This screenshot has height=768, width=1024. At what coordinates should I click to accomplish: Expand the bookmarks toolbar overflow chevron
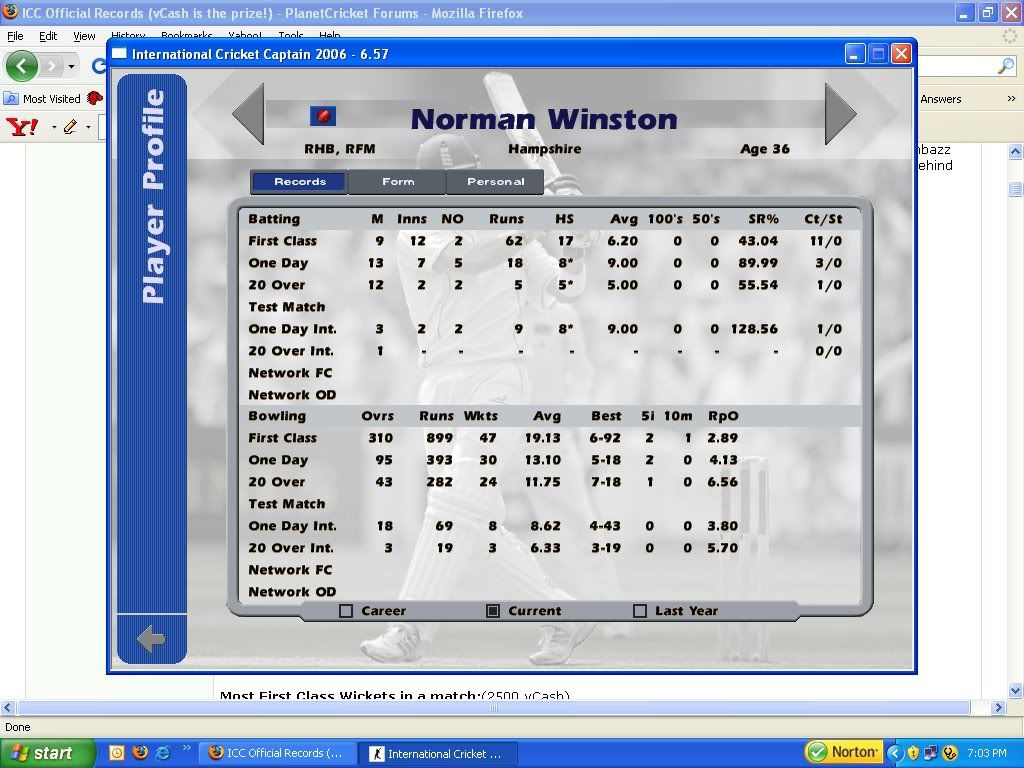[1011, 99]
